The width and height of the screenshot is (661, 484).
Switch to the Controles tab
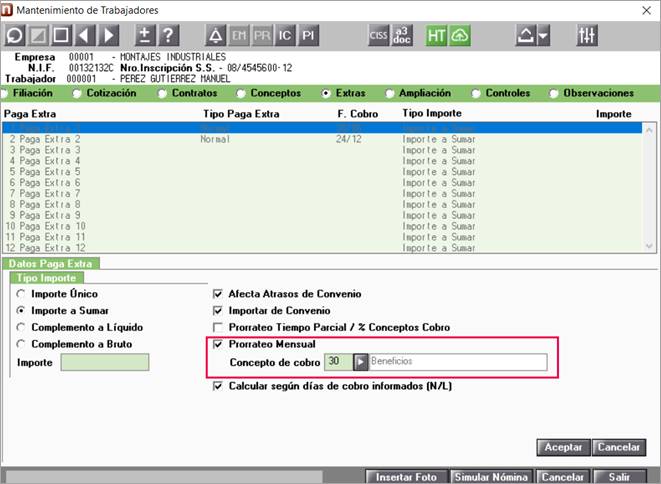click(501, 93)
